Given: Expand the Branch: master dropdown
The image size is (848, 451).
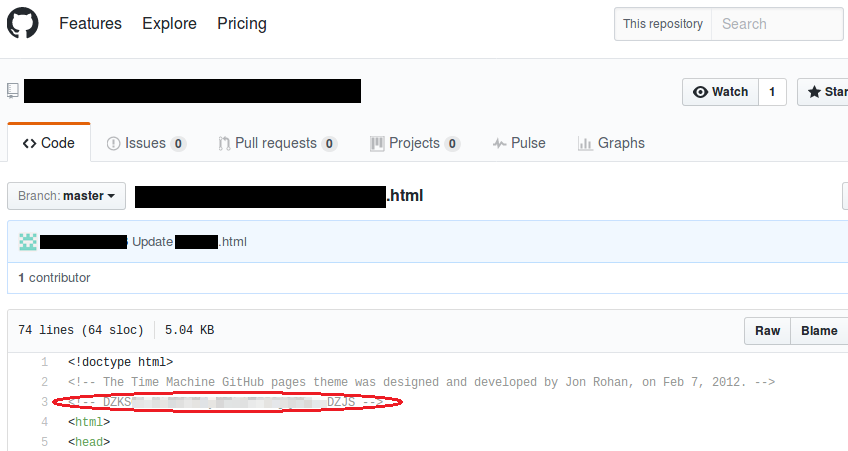Looking at the screenshot, I should tap(66, 196).
